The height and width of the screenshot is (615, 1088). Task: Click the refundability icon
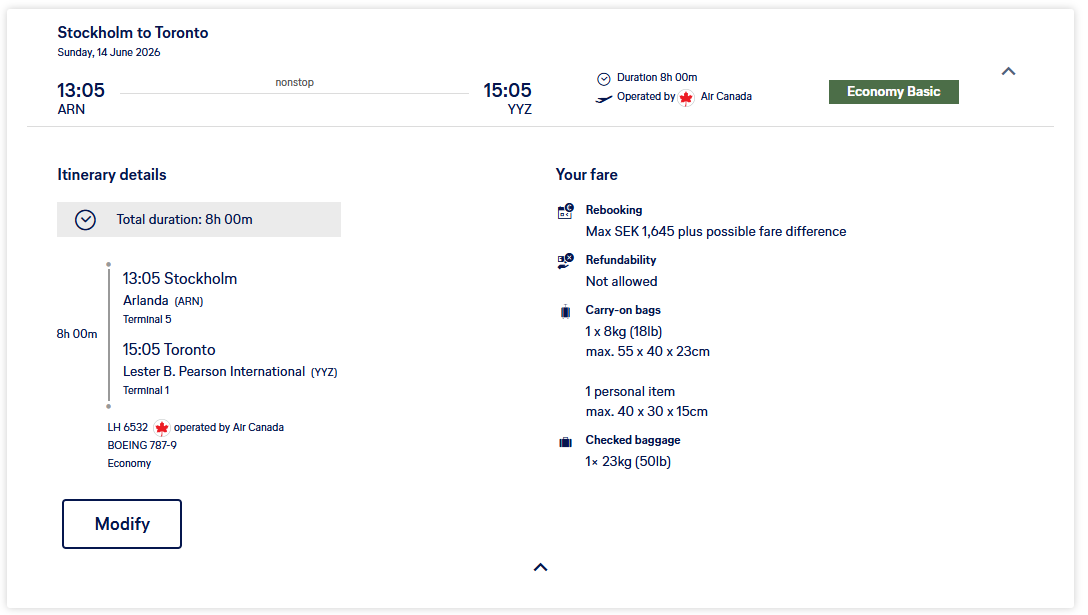click(x=565, y=261)
